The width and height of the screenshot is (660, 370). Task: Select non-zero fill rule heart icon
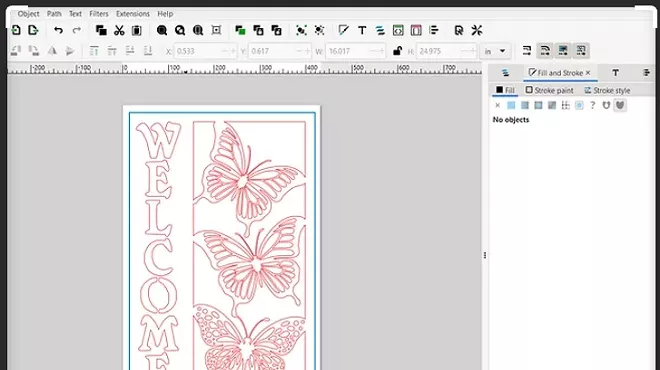620,105
